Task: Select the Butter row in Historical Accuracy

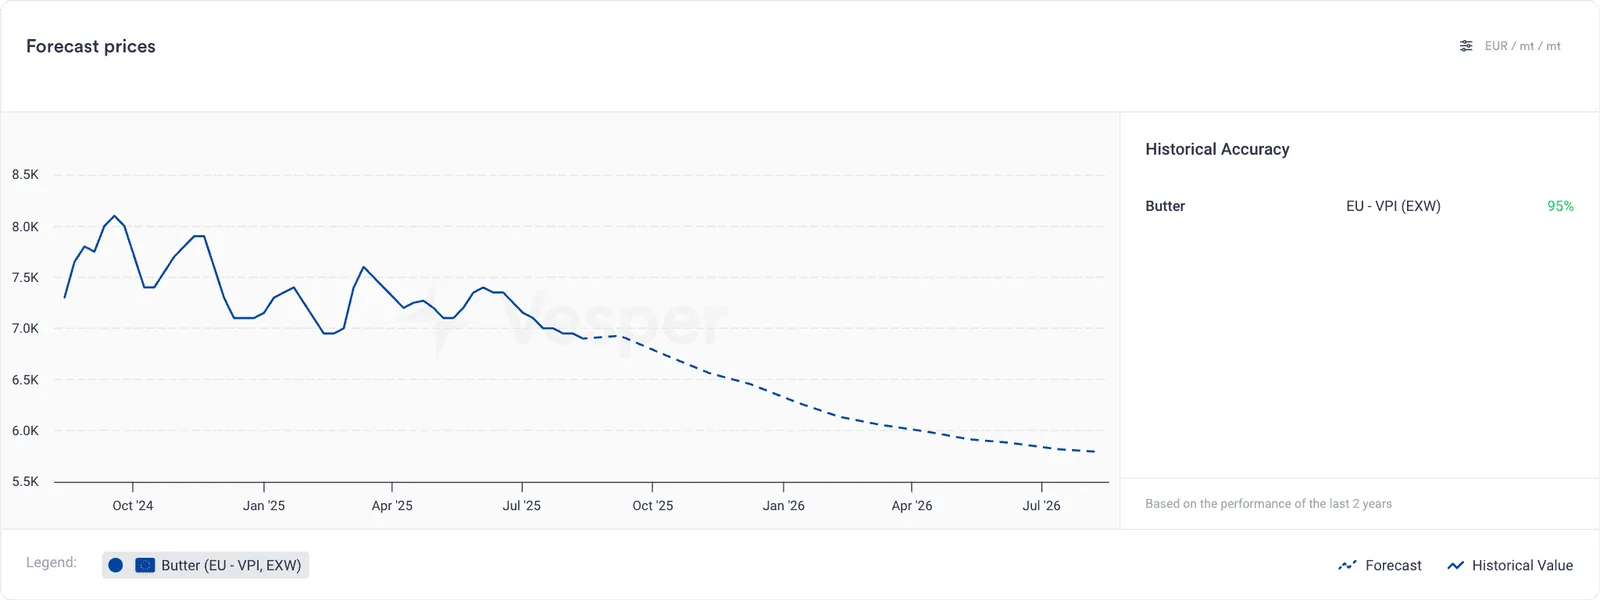Action: coord(1360,206)
